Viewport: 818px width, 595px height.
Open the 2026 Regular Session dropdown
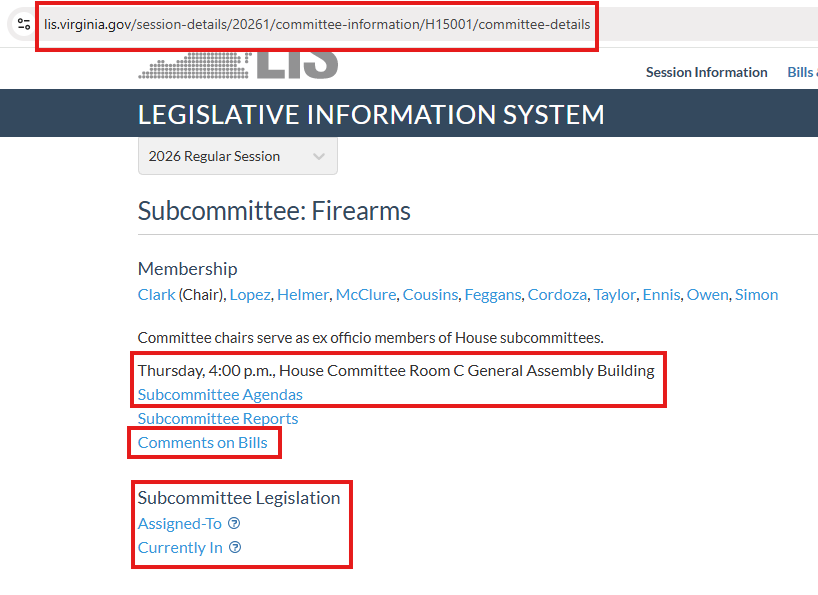[x=237, y=156]
